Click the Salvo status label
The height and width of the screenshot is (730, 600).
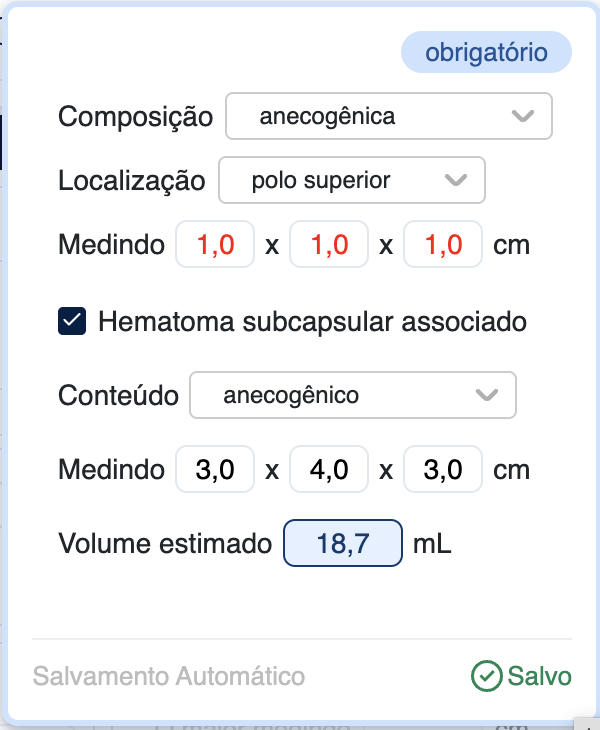tap(539, 676)
